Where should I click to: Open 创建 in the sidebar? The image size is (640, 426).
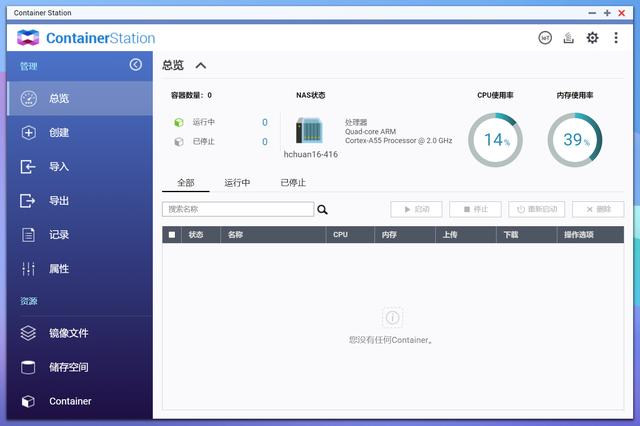point(80,133)
